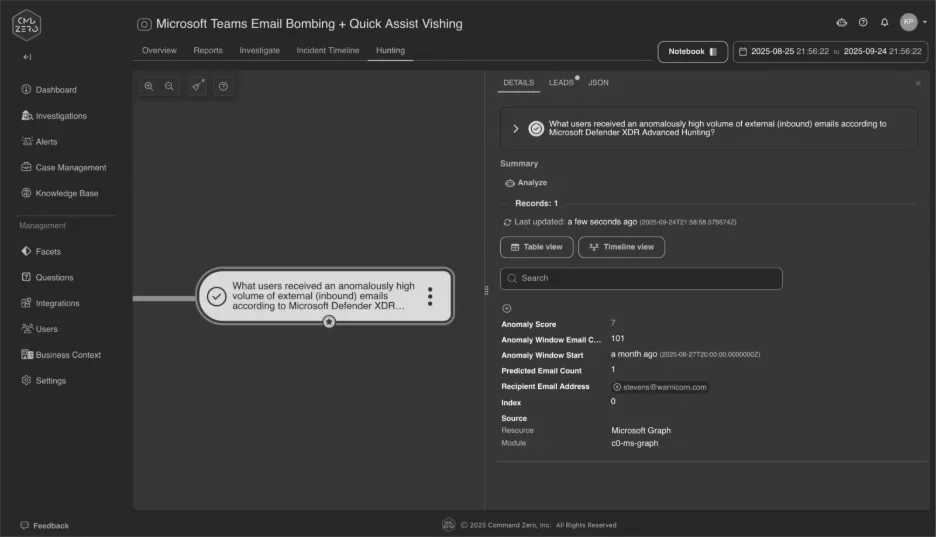Click Analyze under Summary
Image resolution: width=936 pixels, height=537 pixels.
tap(526, 183)
